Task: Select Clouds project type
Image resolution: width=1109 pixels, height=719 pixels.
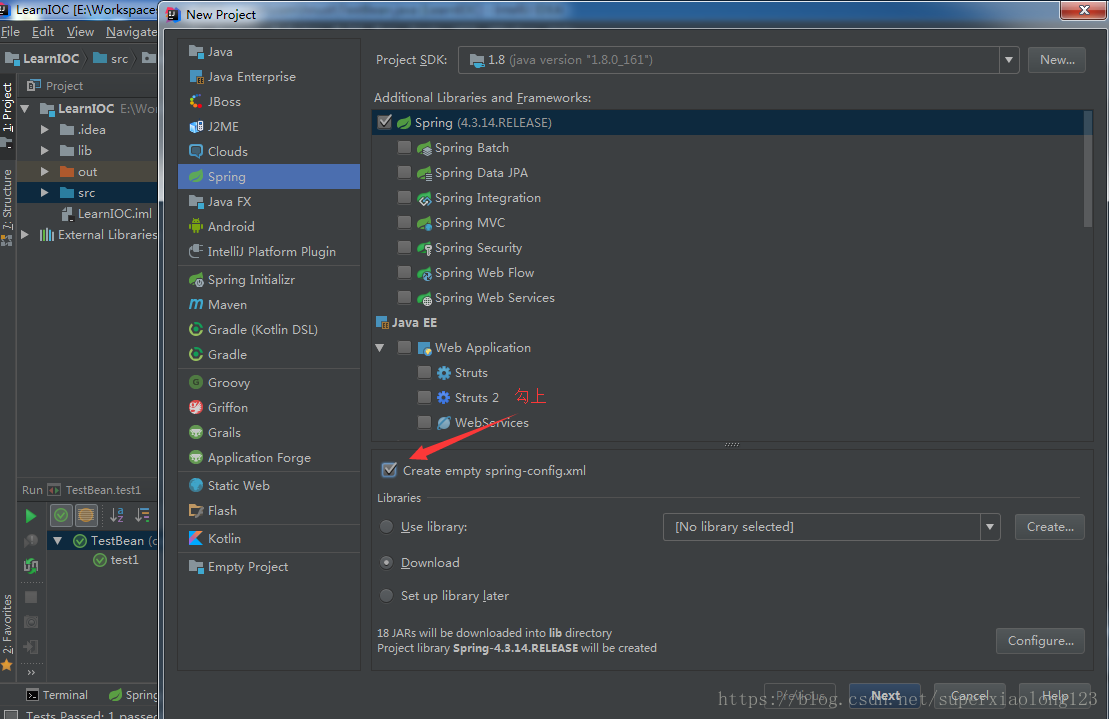Action: [x=269, y=151]
